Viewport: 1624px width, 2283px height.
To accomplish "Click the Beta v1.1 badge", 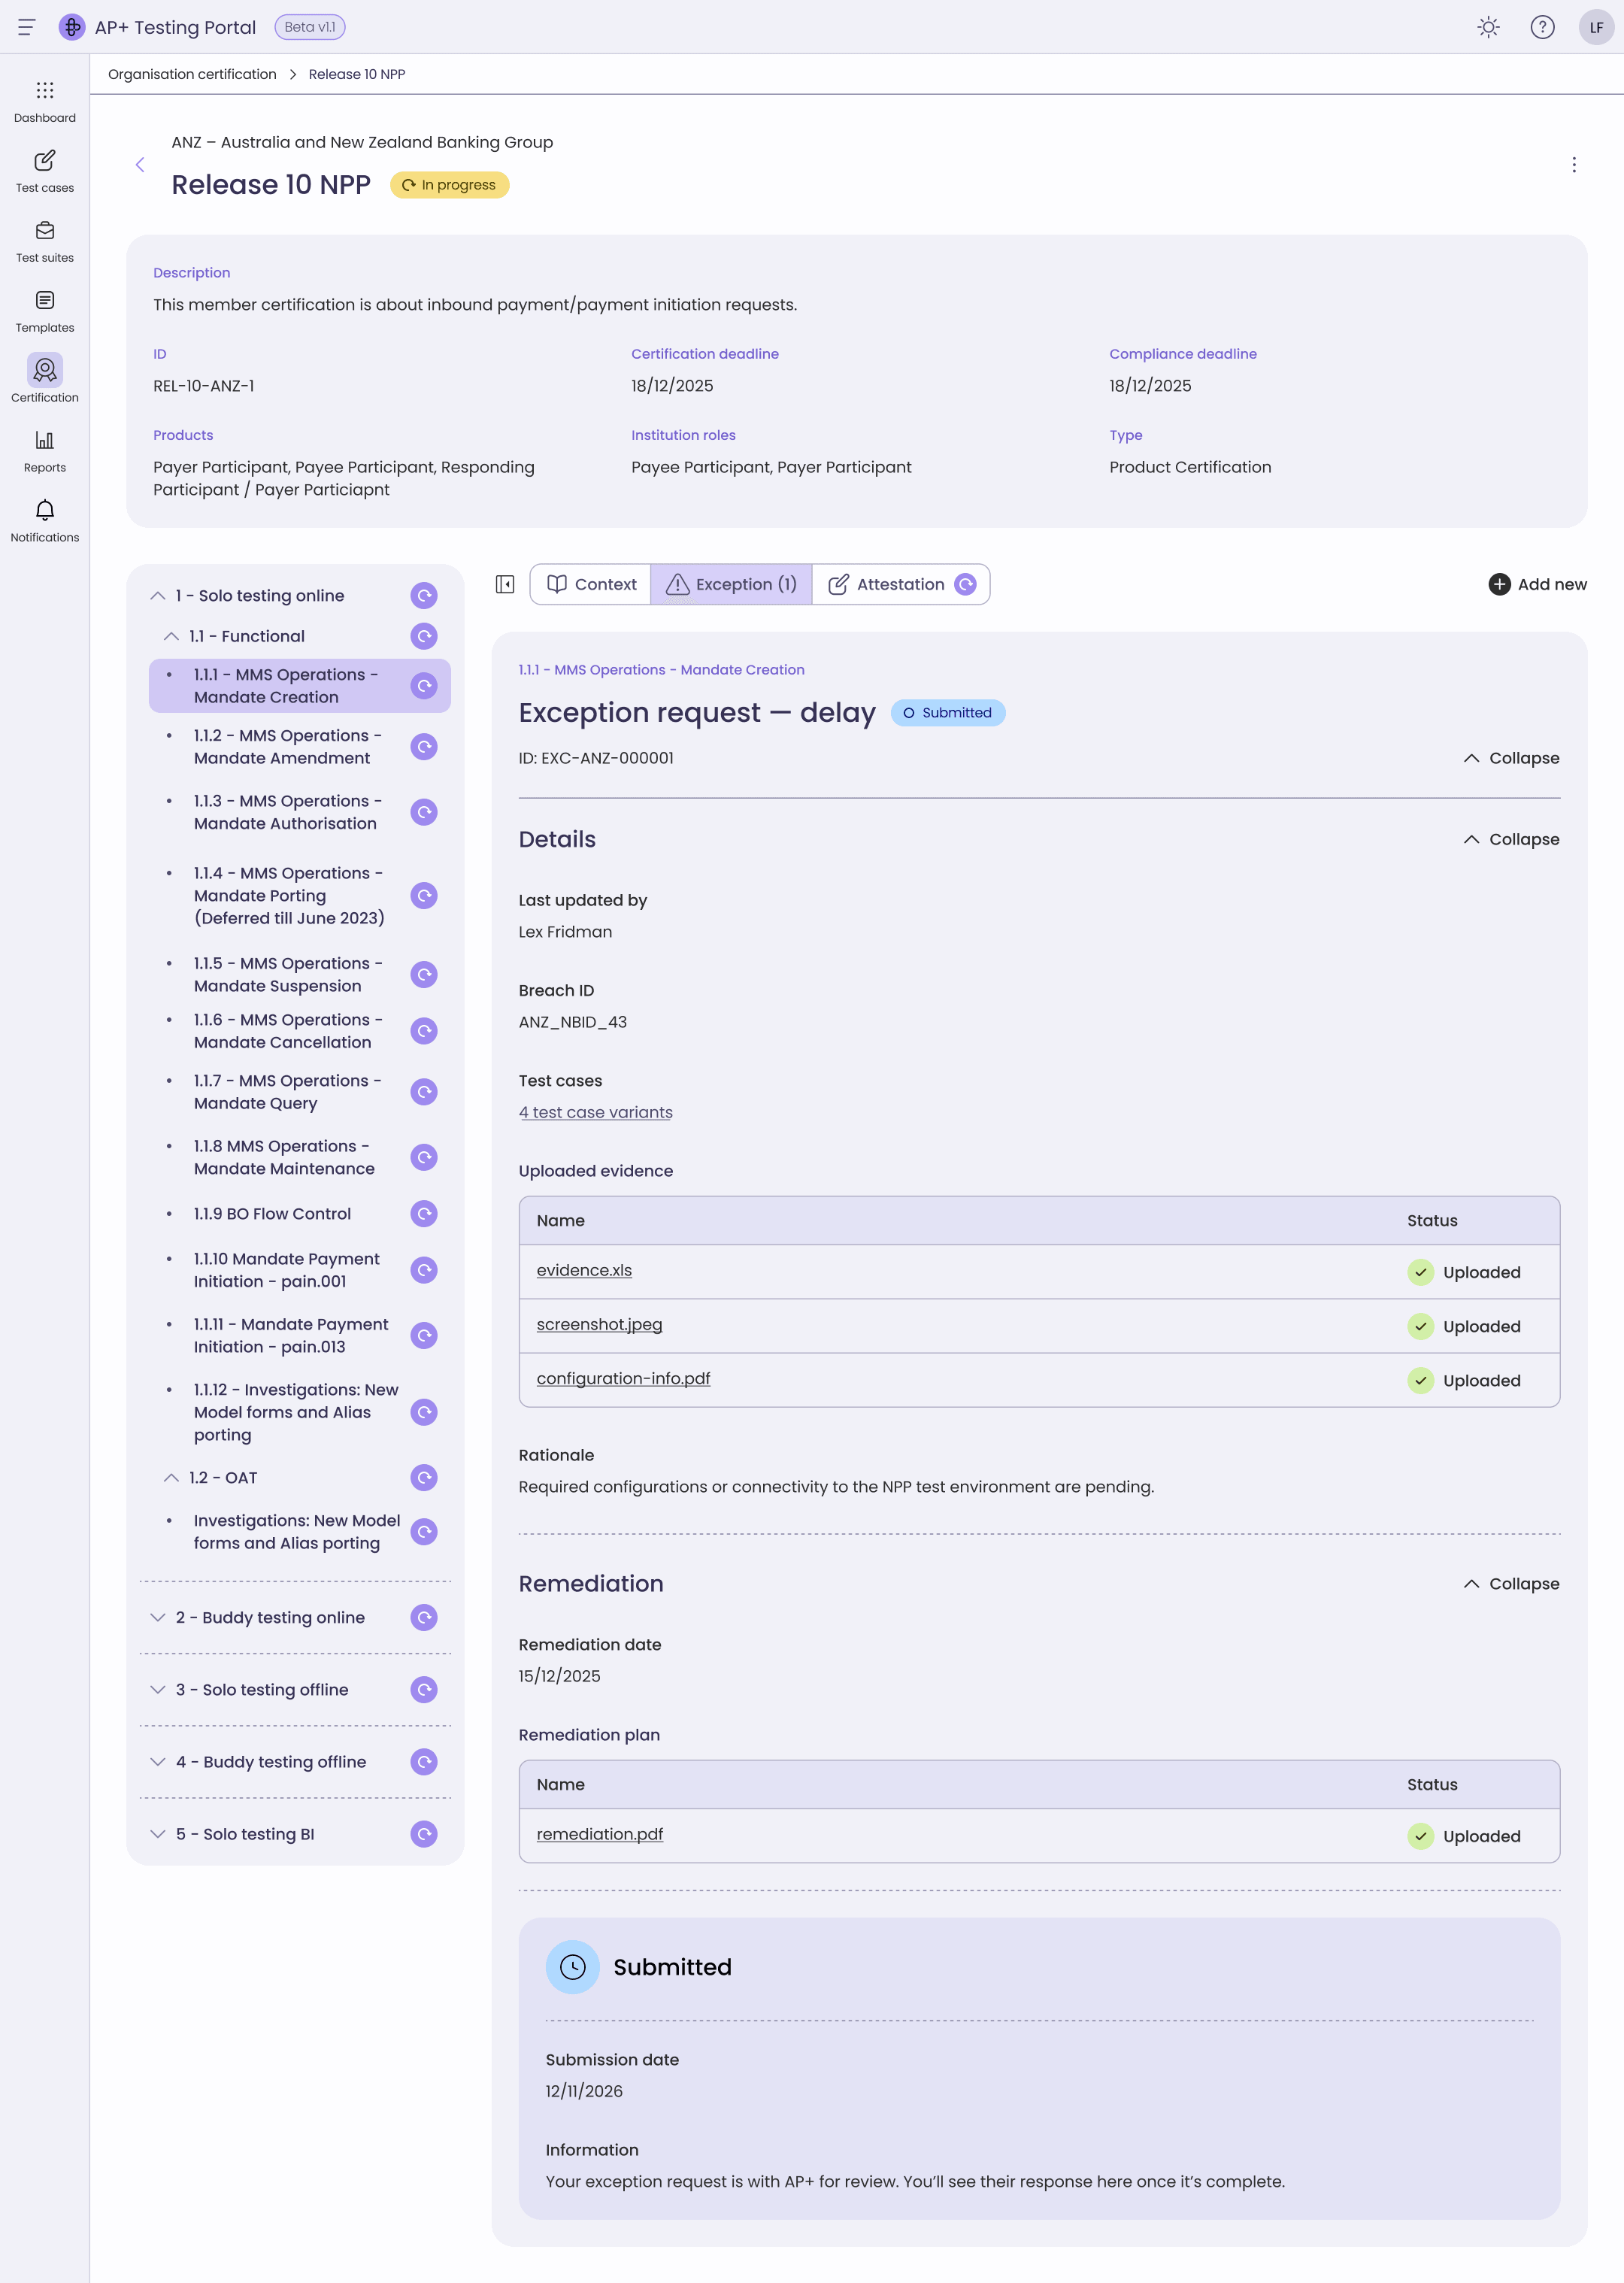I will 310,27.
